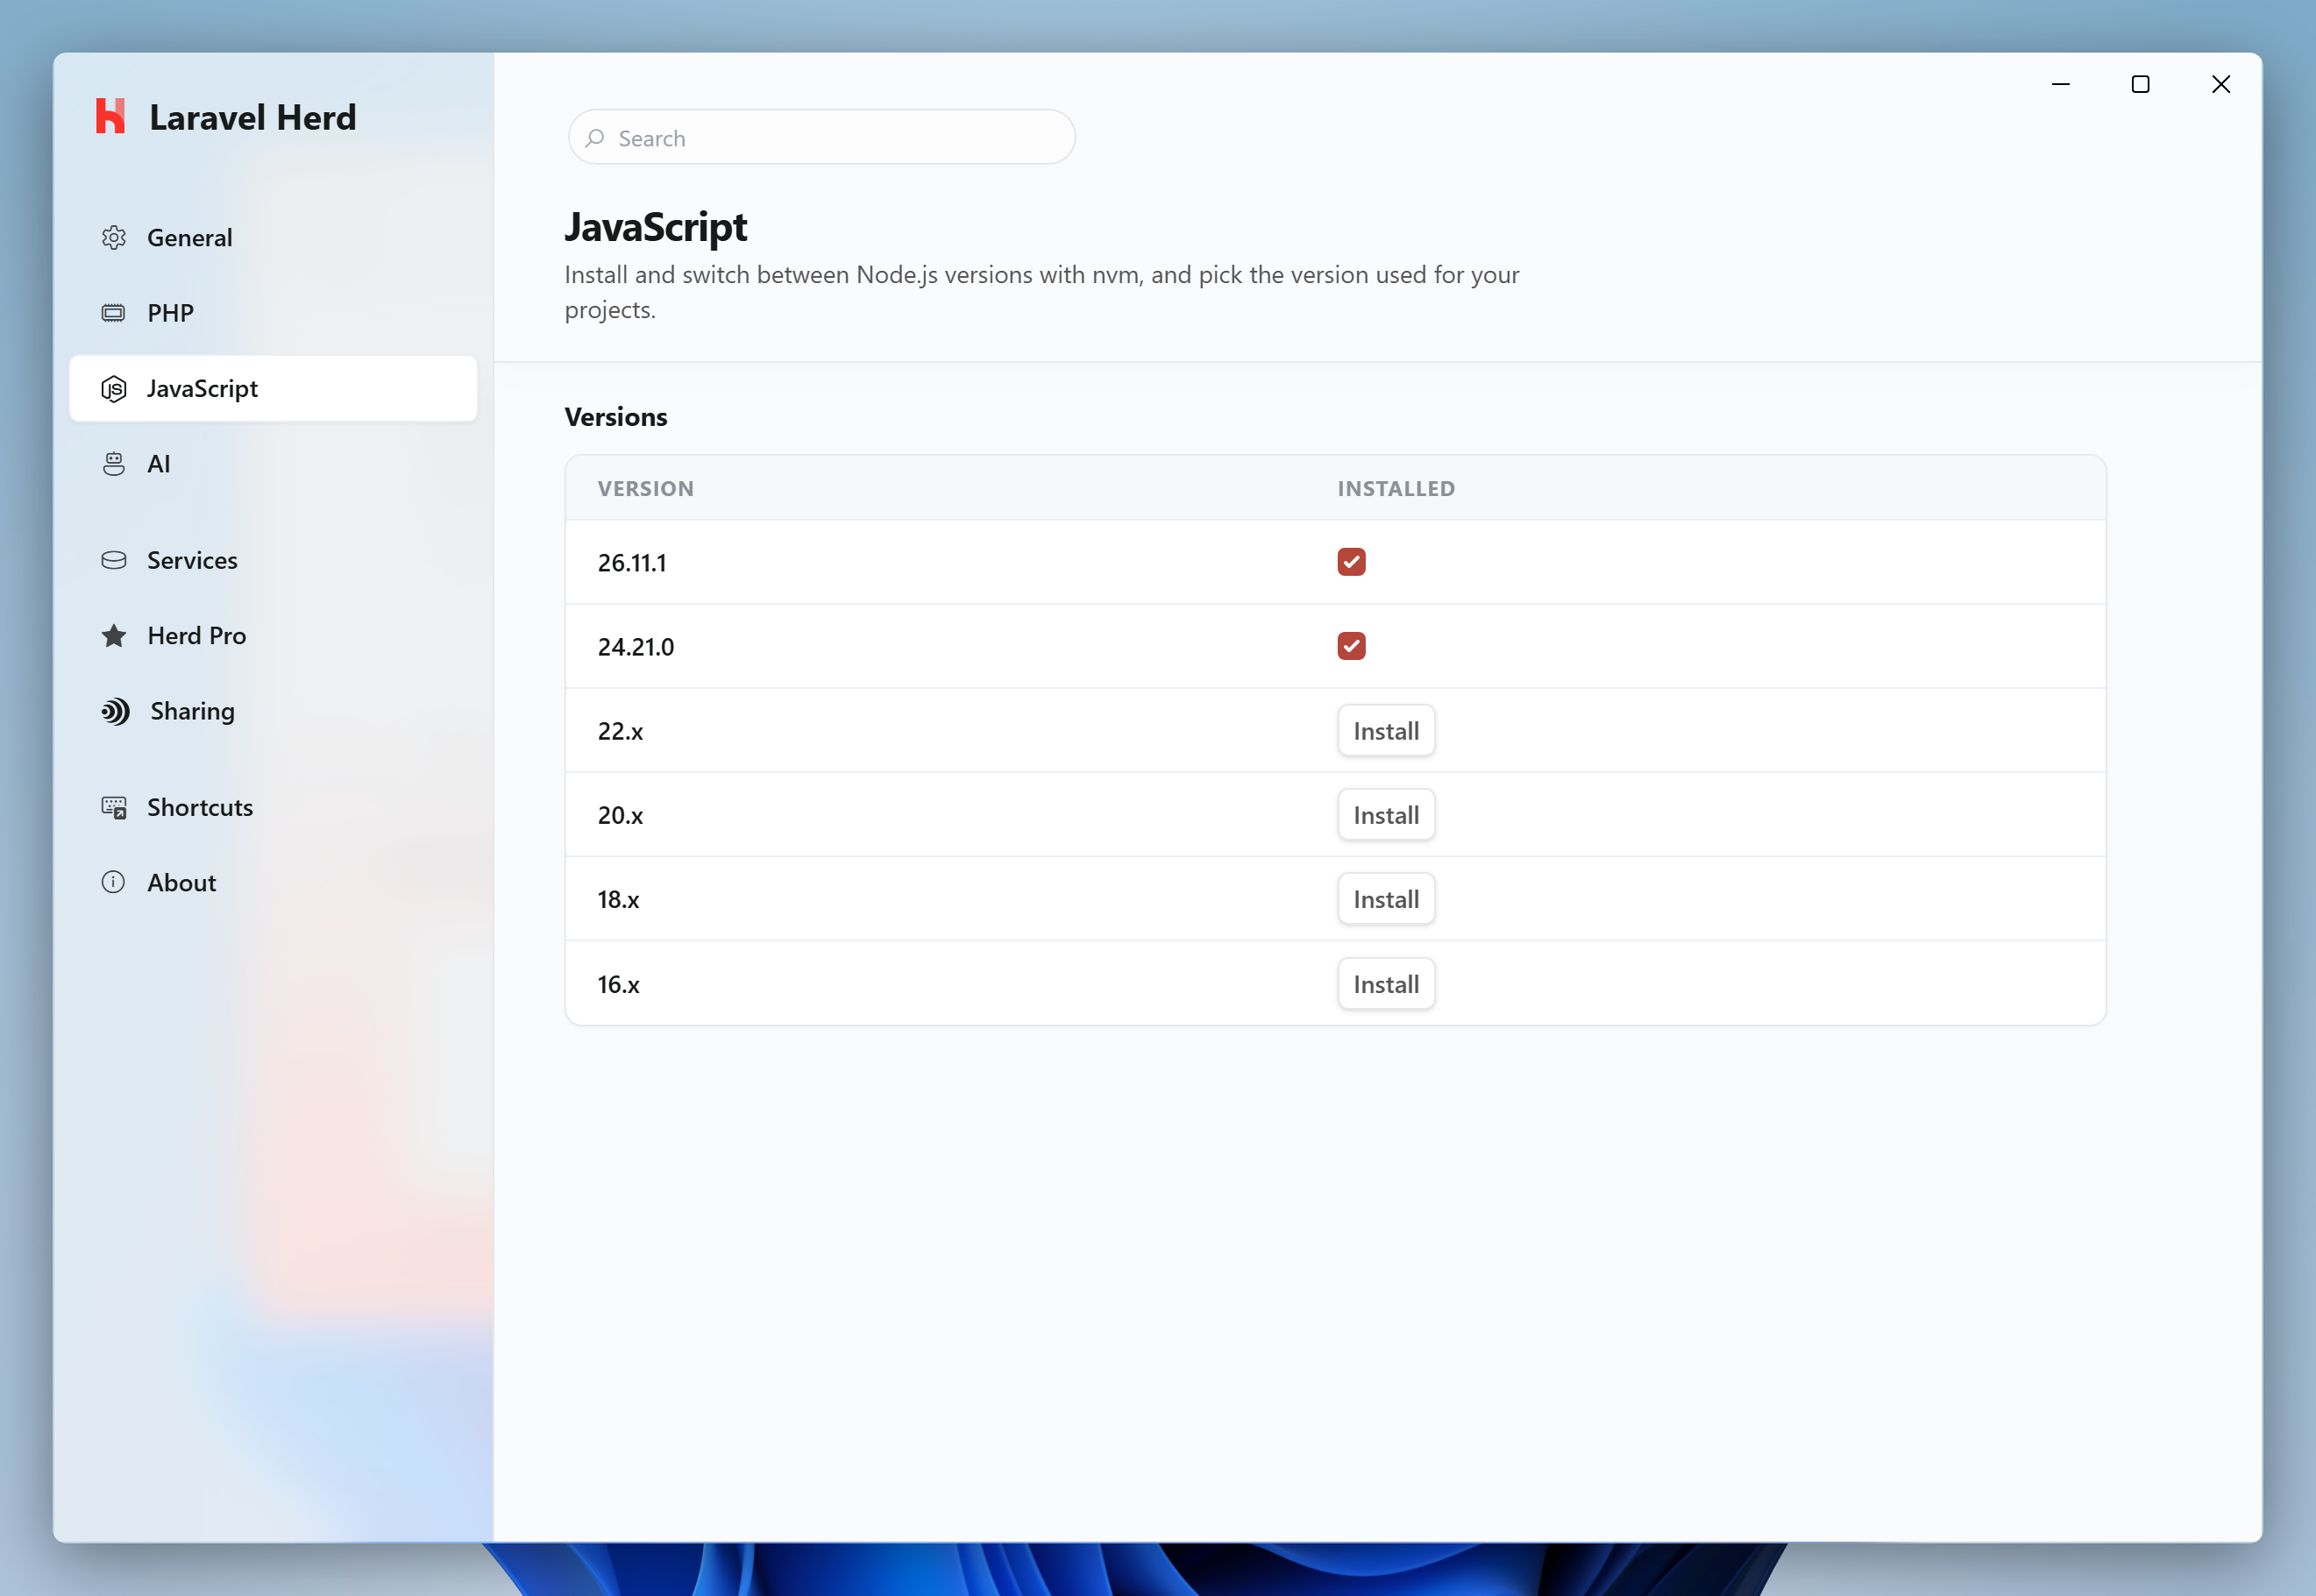Install Node.js version 18.x
The height and width of the screenshot is (1596, 2316).
tap(1386, 899)
